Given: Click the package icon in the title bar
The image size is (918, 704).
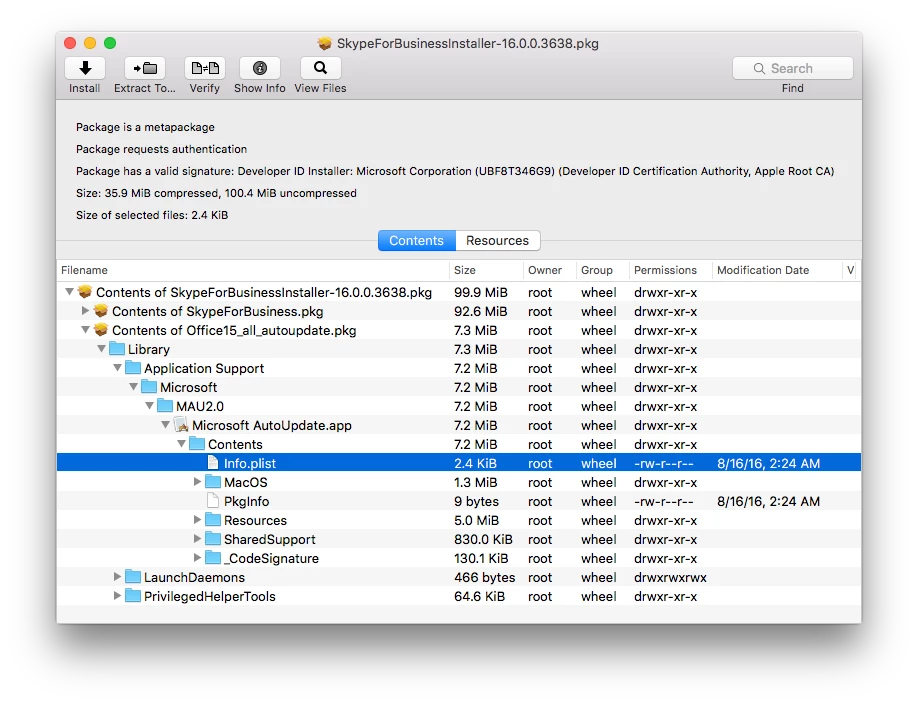Looking at the screenshot, I should pos(324,43).
